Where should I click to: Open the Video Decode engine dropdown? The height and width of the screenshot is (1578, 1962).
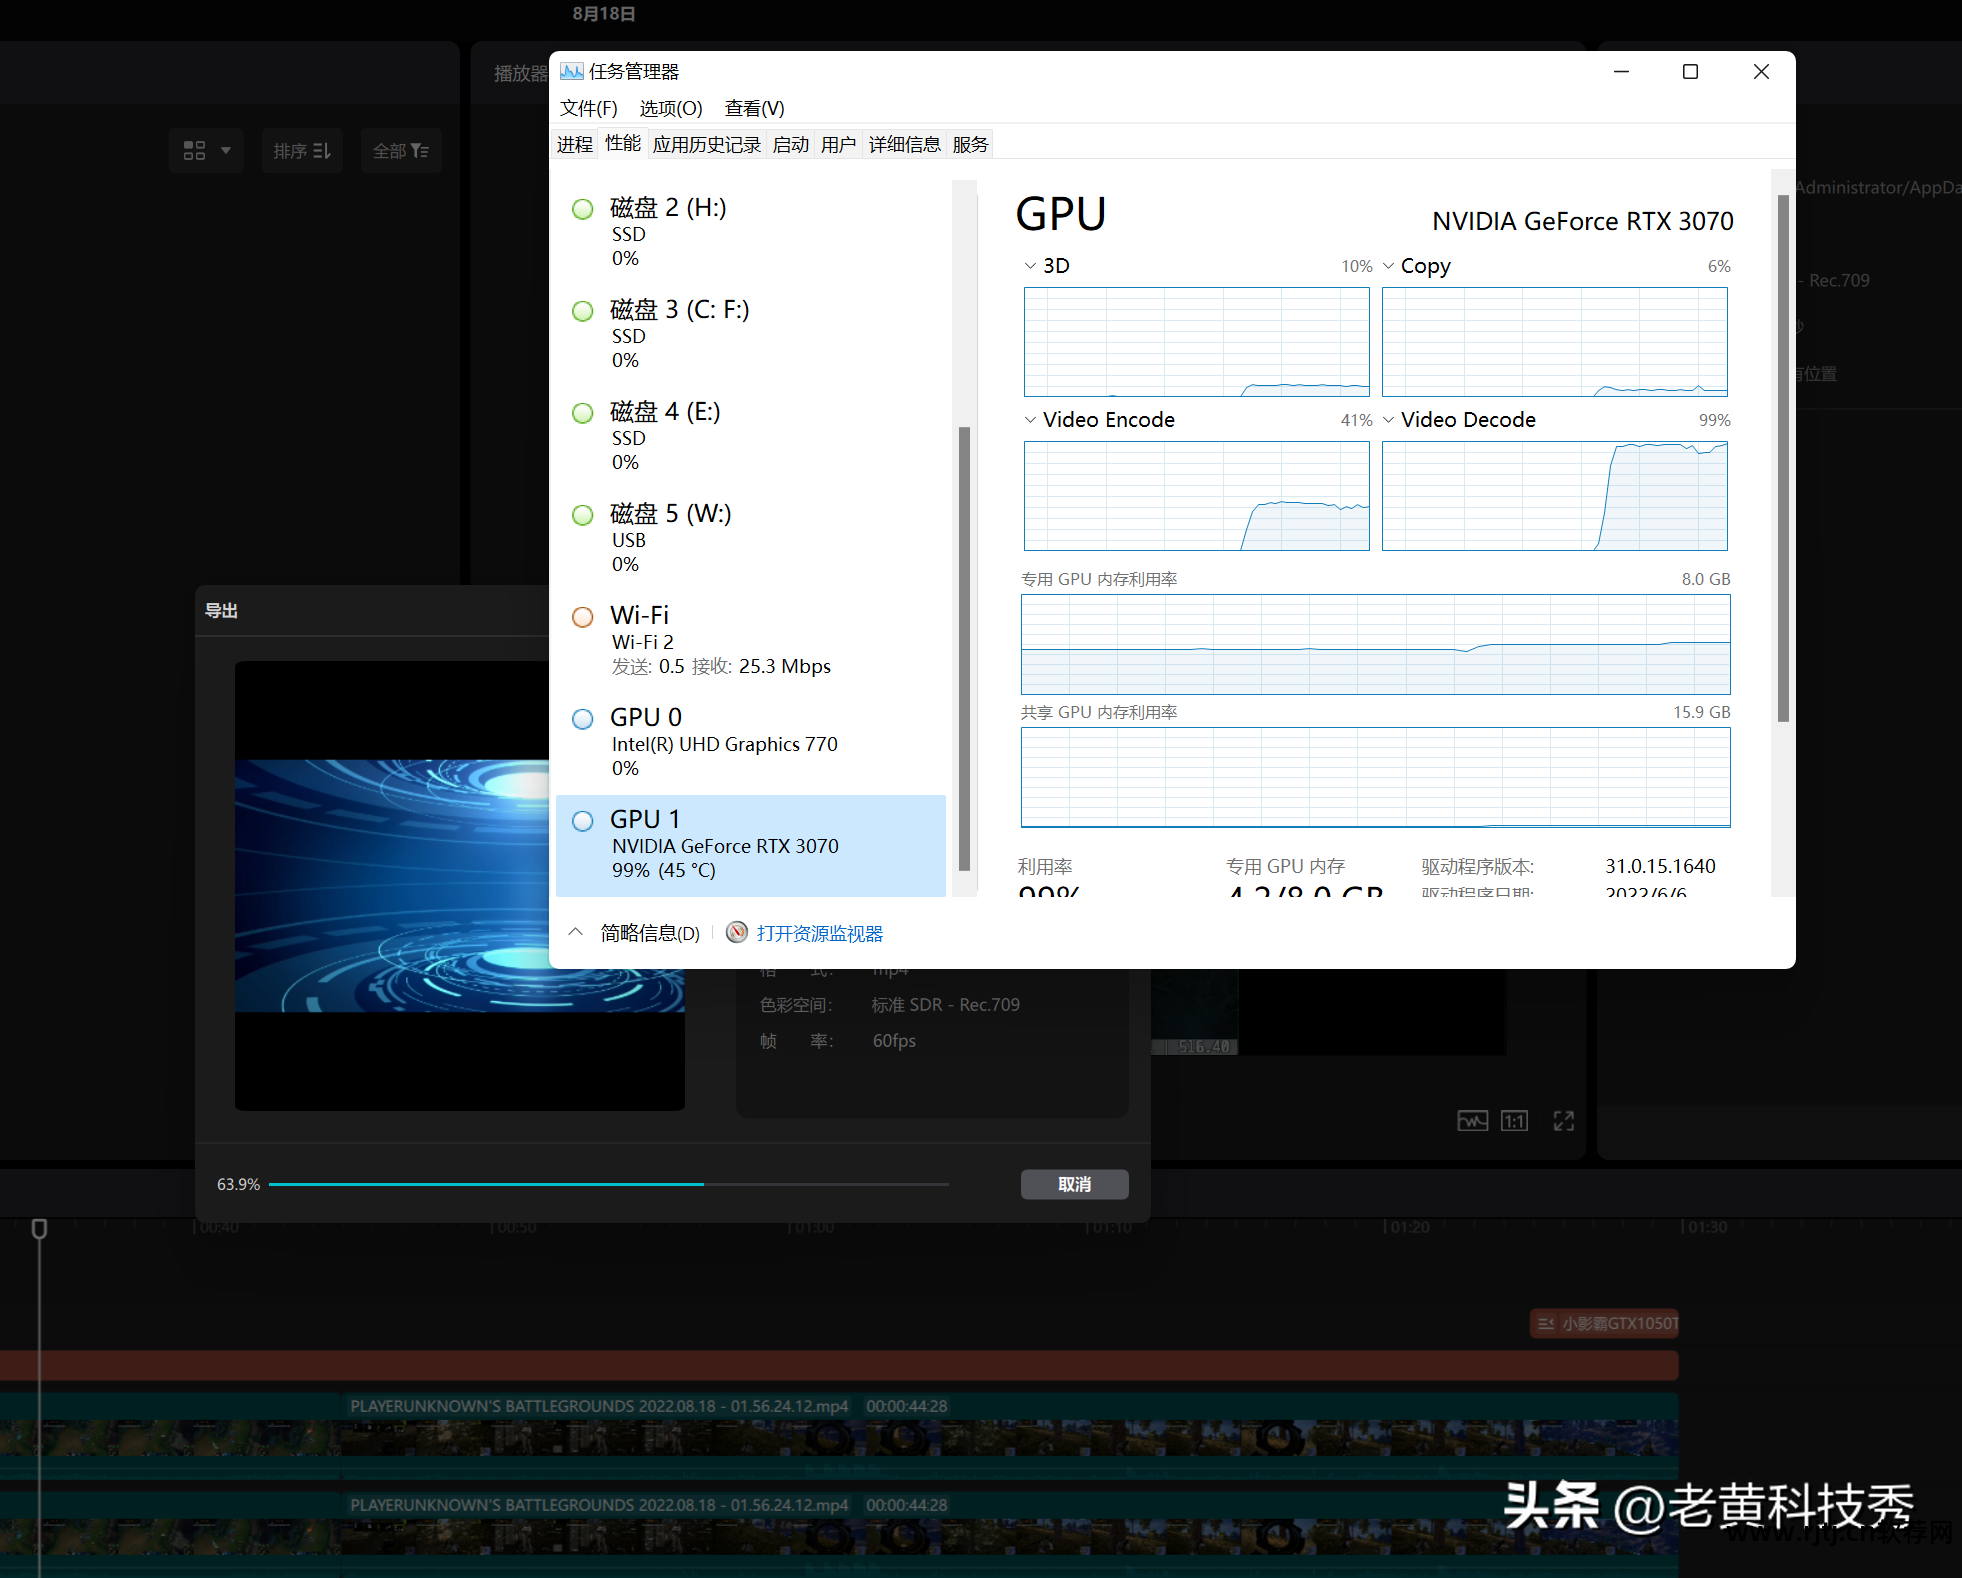1388,420
